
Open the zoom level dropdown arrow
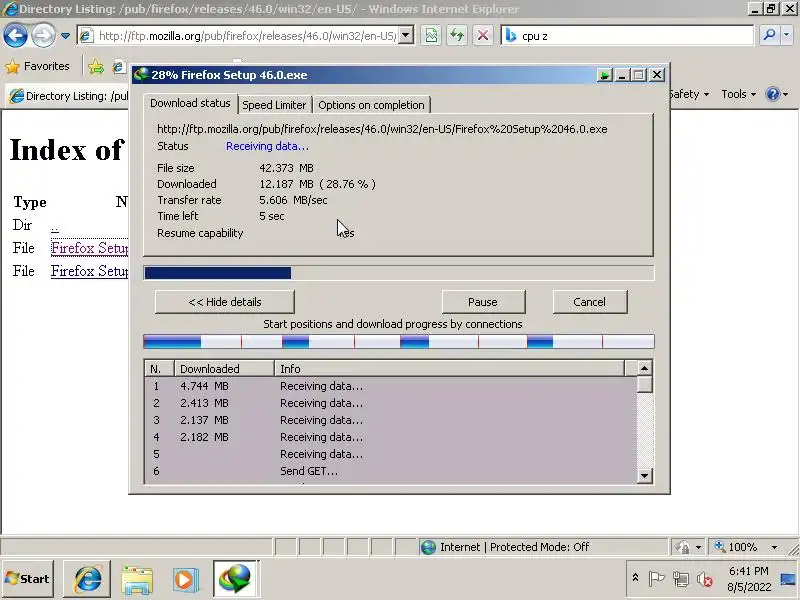click(x=774, y=547)
